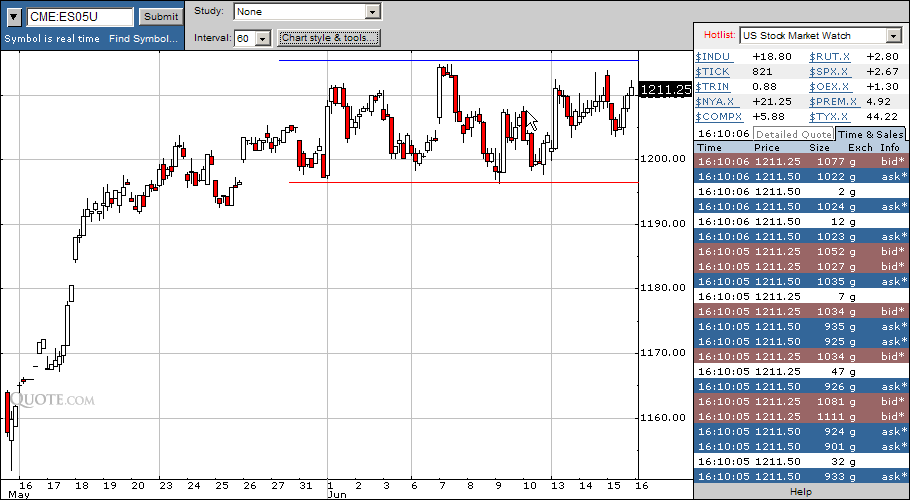Screen dimensions: 910x500
Task: Click the Help link below the sales list
Action: click(801, 492)
